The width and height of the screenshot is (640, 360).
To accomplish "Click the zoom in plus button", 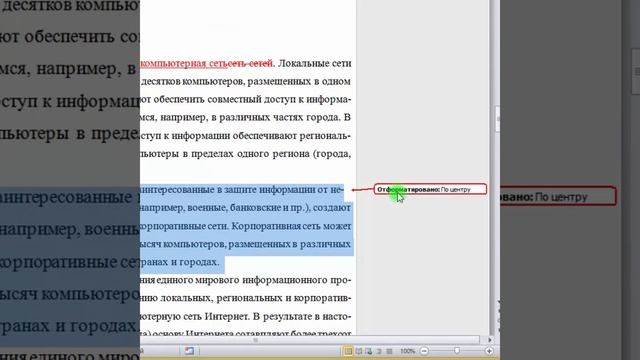I will 489,351.
